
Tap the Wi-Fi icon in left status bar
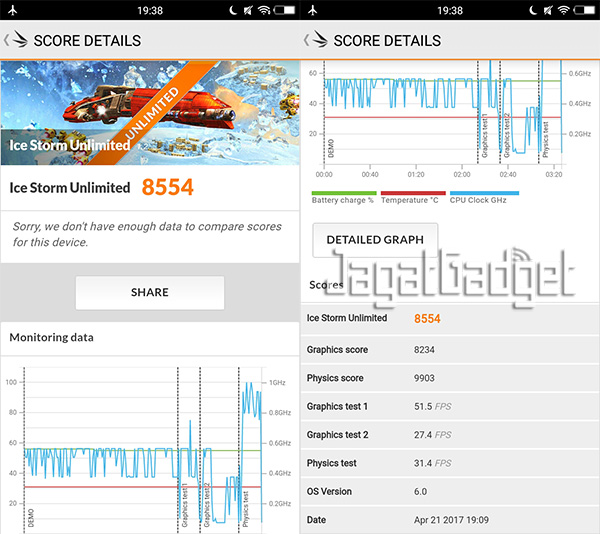click(265, 10)
